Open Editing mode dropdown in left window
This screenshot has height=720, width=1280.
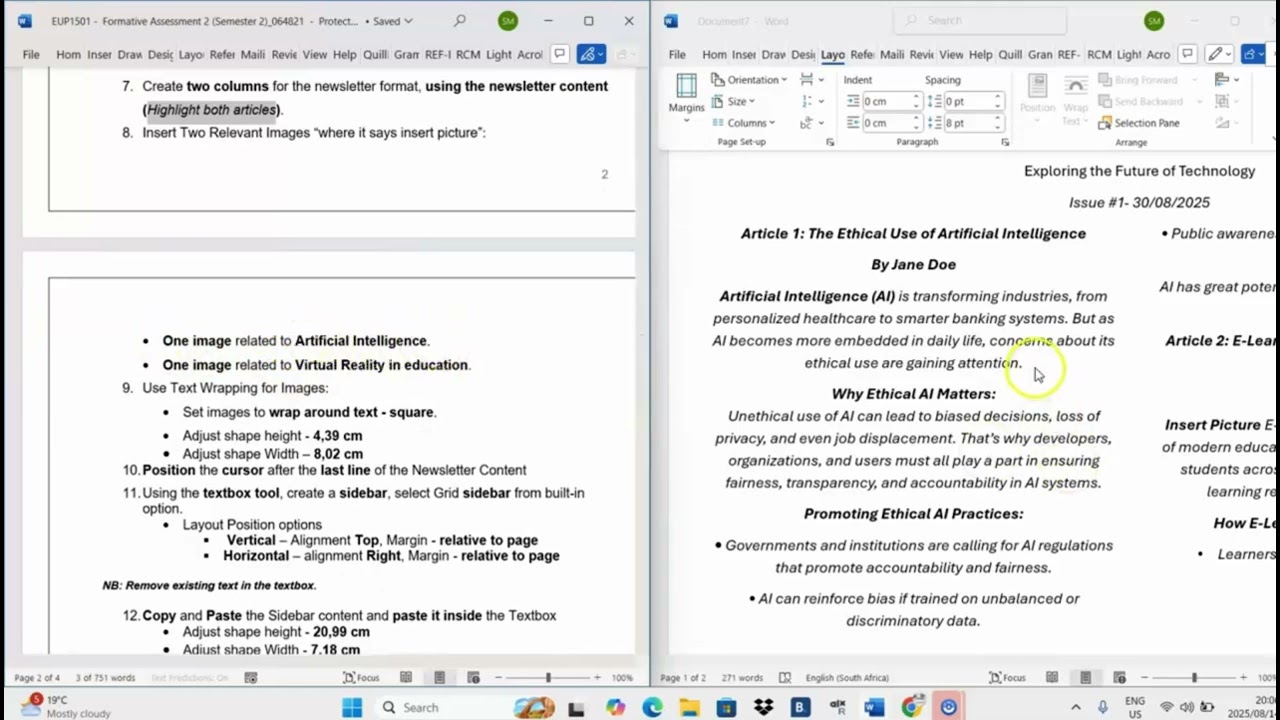[x=589, y=54]
